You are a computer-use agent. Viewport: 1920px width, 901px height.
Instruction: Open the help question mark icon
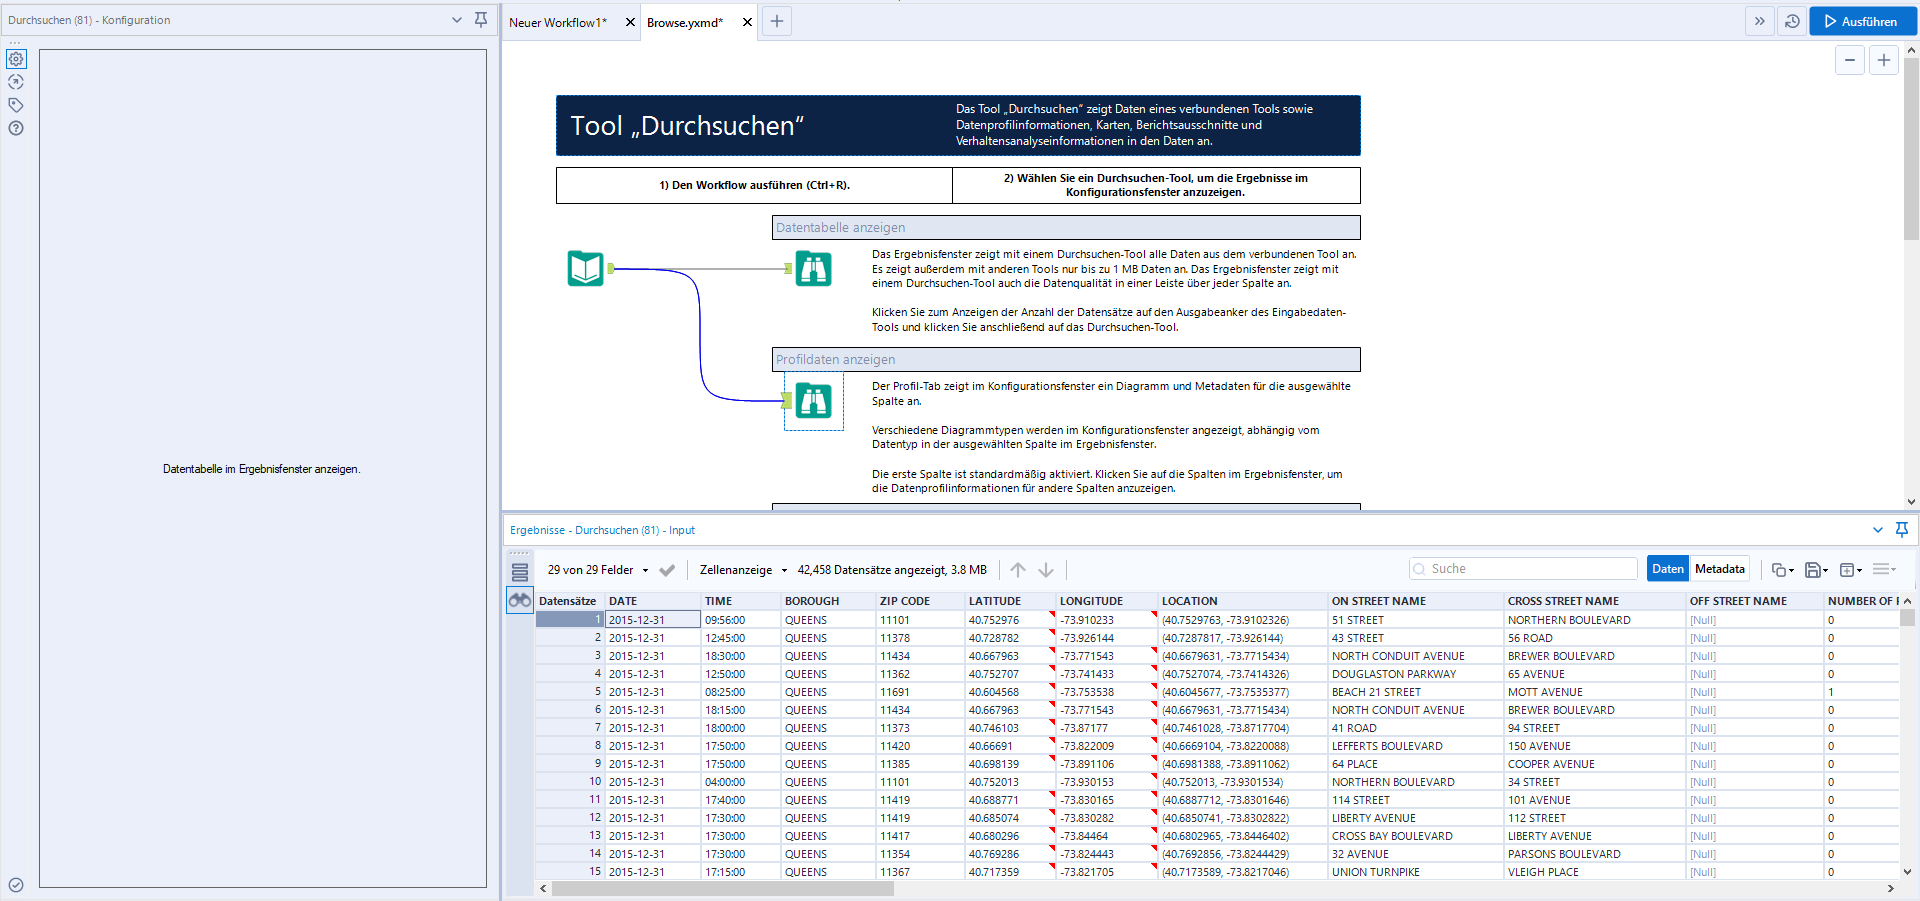click(x=16, y=128)
